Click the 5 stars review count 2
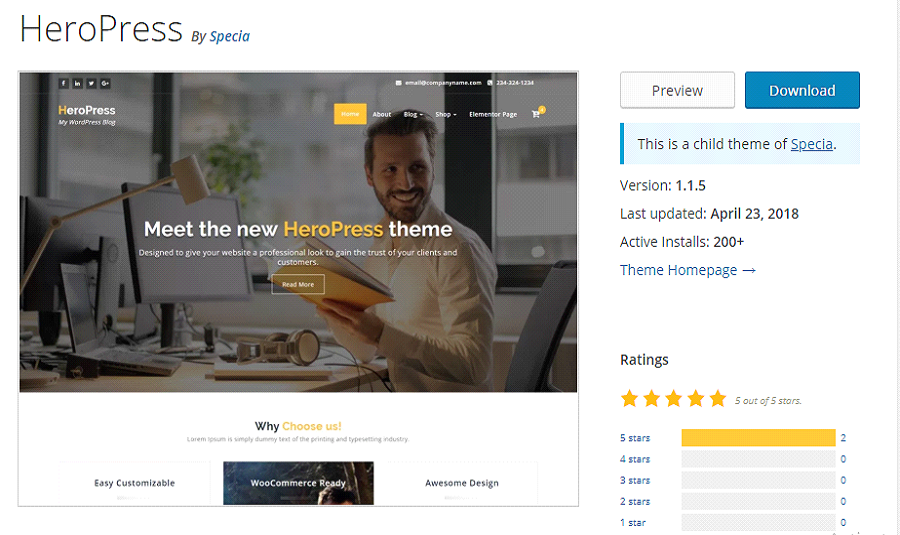 point(843,438)
